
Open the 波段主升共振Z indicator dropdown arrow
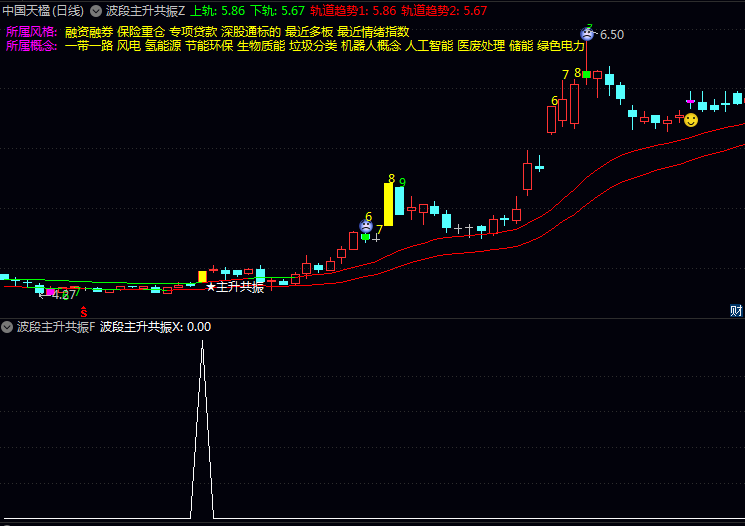[x=96, y=10]
